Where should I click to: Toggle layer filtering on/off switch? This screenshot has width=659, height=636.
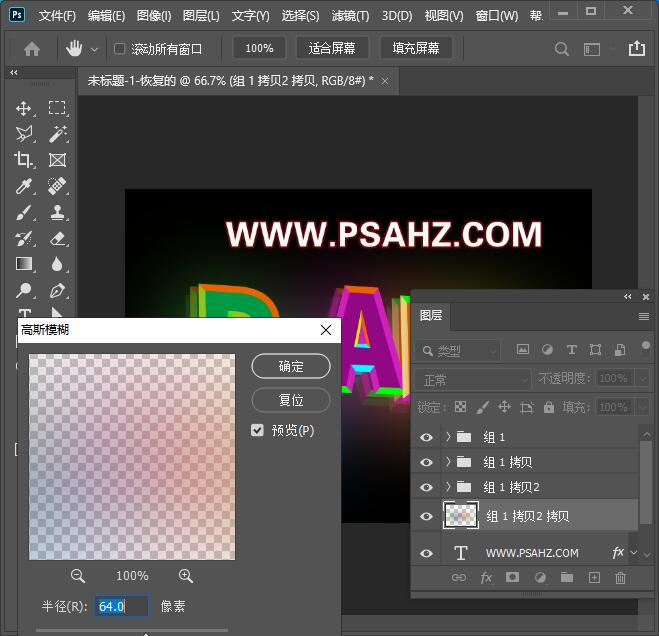(x=646, y=347)
